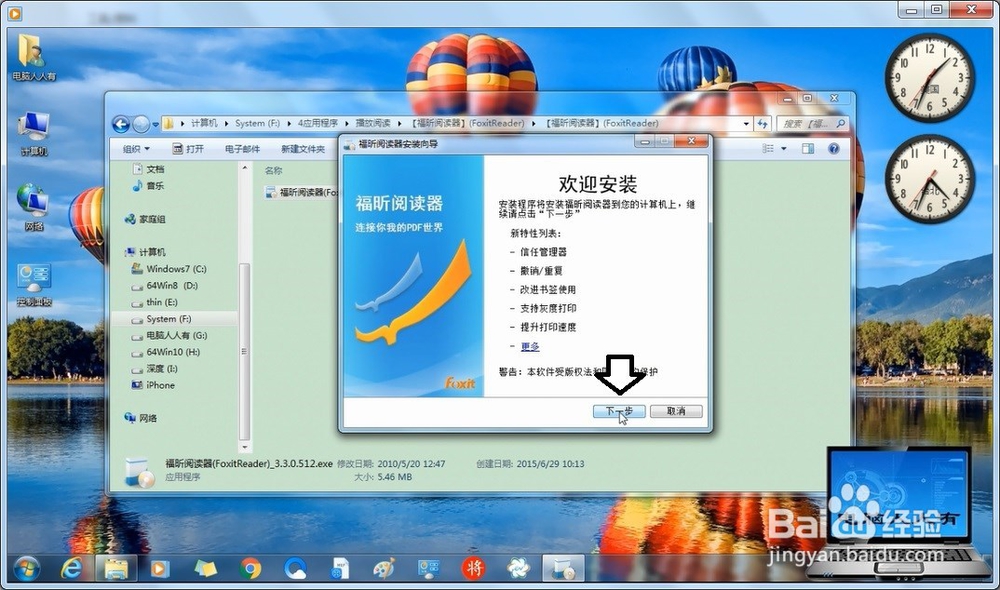Open 网络 desktop icon
This screenshot has height=590, width=1000.
click(x=33, y=207)
